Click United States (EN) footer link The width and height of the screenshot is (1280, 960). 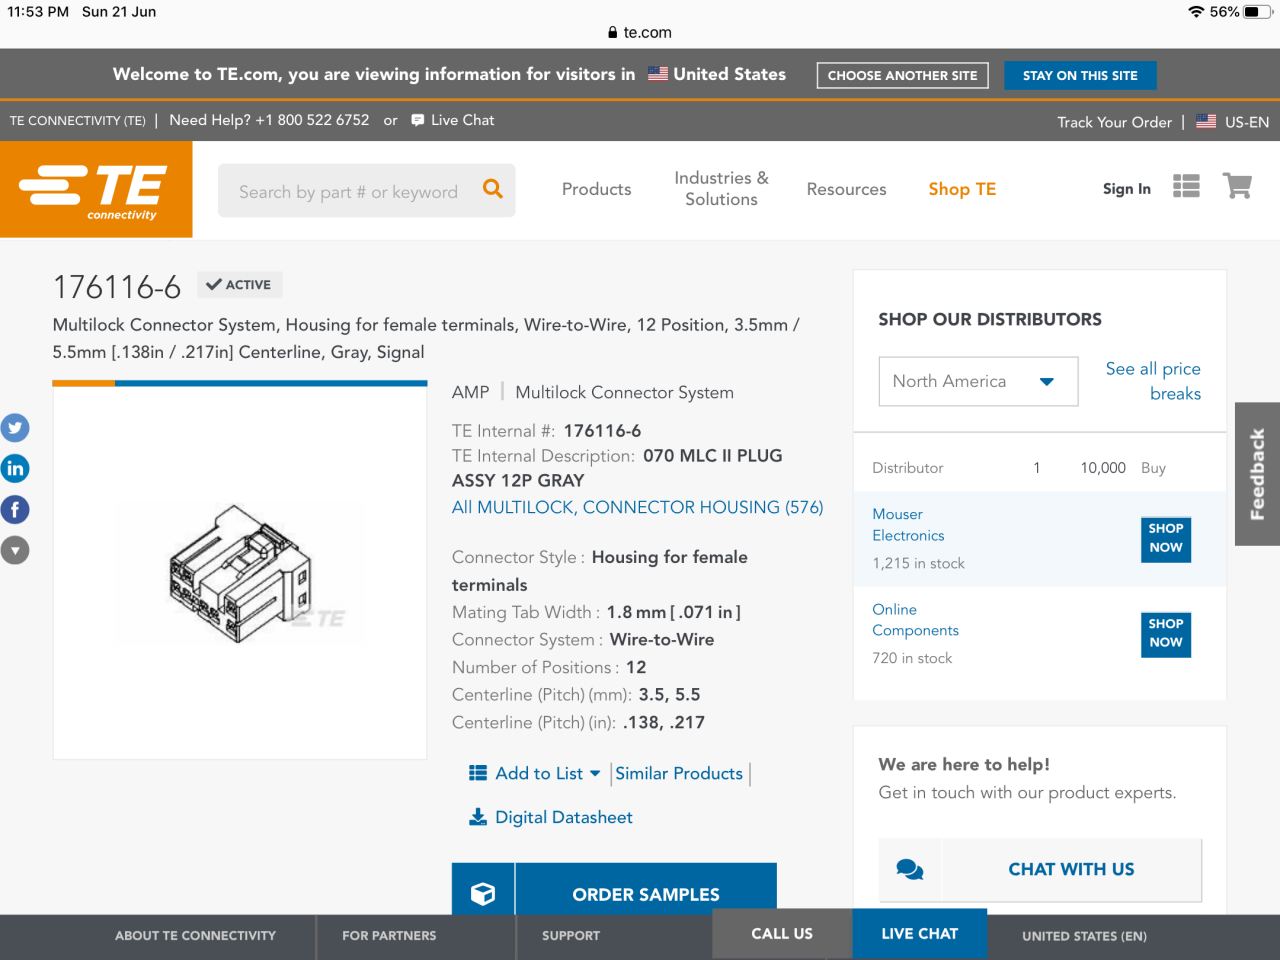pyautogui.click(x=1084, y=936)
